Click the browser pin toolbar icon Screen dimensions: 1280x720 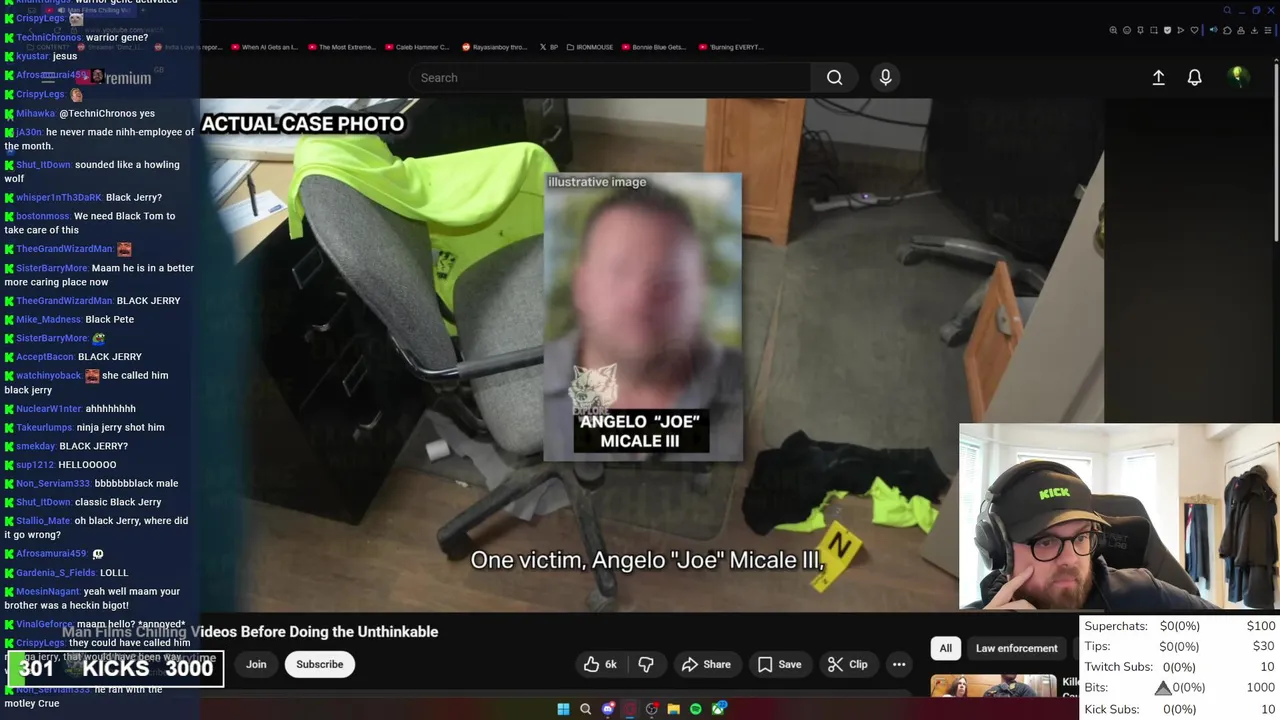click(1140, 30)
